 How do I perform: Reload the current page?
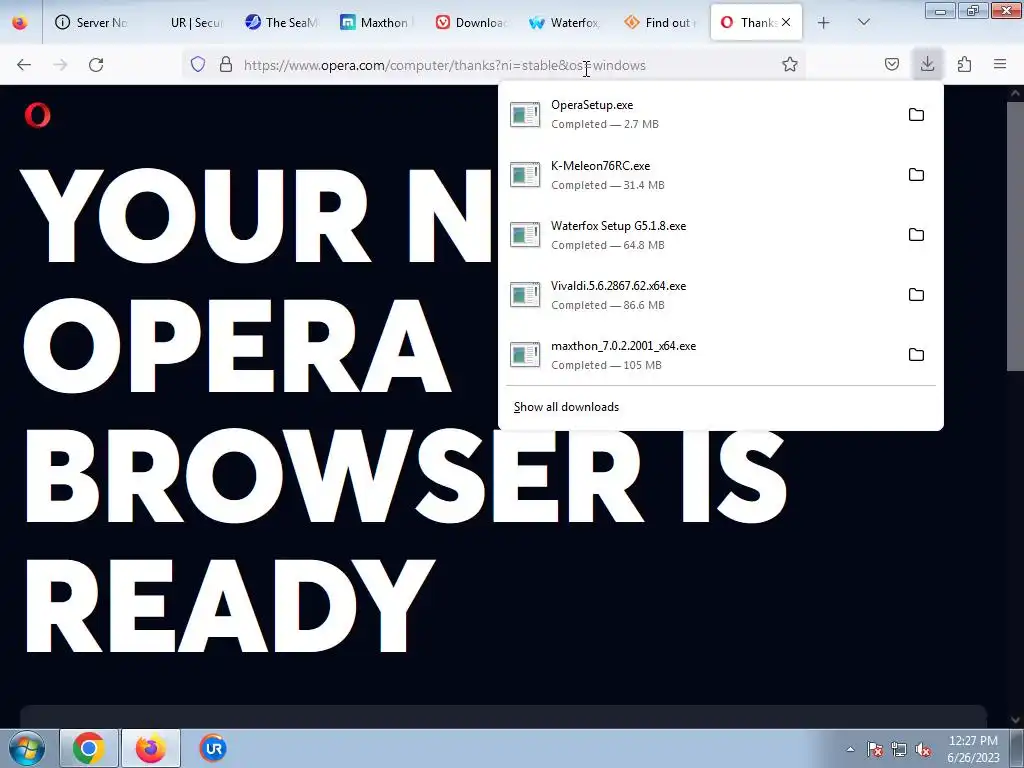click(96, 65)
